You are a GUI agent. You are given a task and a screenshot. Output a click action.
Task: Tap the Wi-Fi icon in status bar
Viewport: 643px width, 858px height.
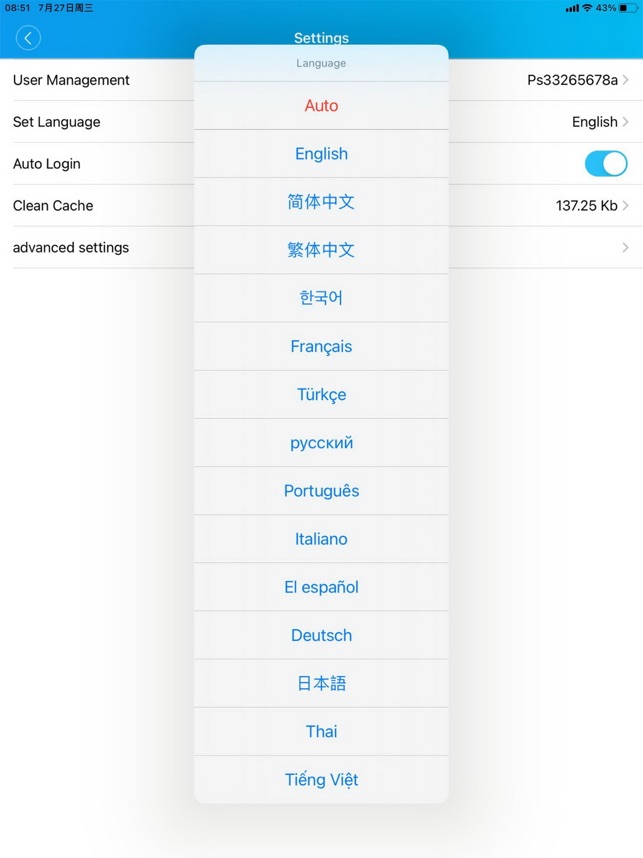tap(587, 8)
